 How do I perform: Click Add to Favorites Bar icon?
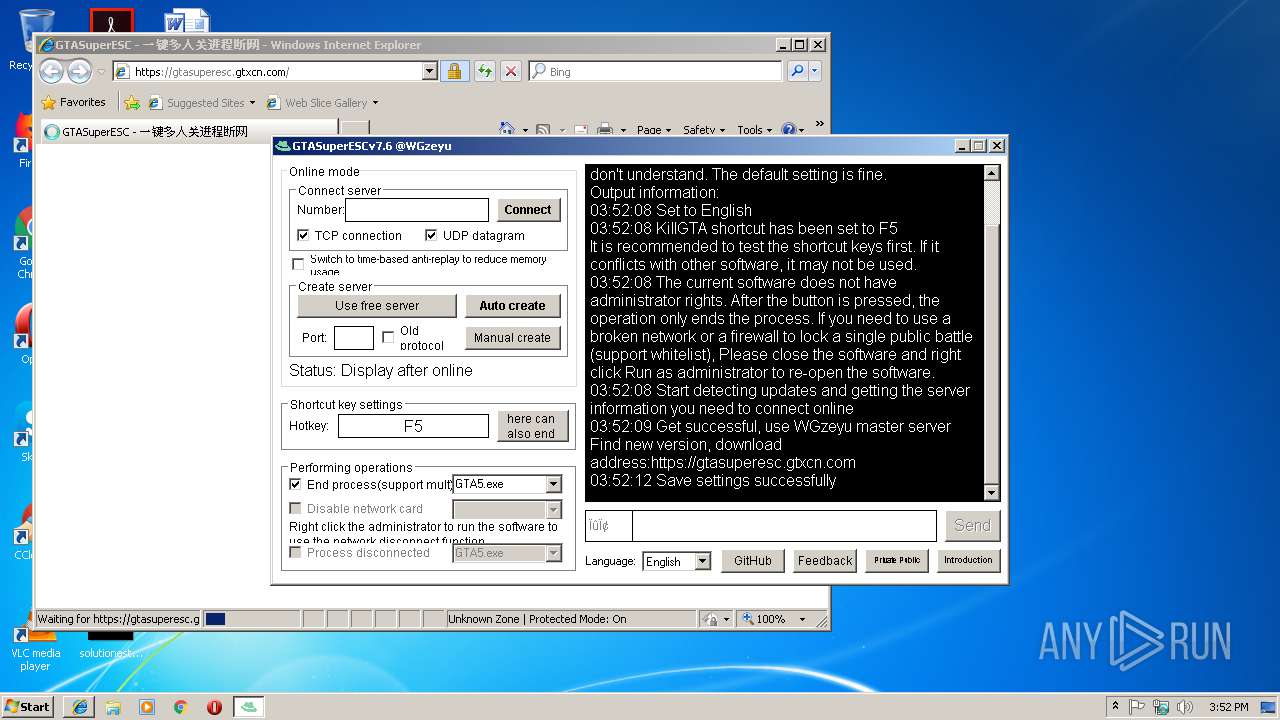tap(131, 102)
